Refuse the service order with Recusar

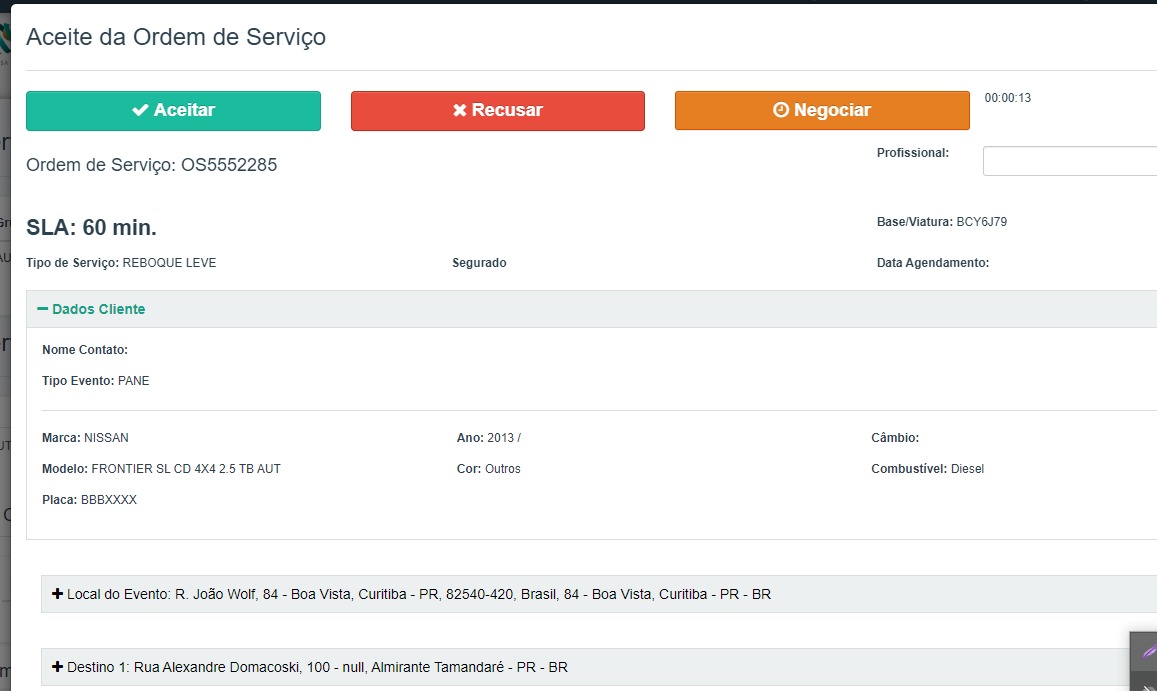(497, 110)
